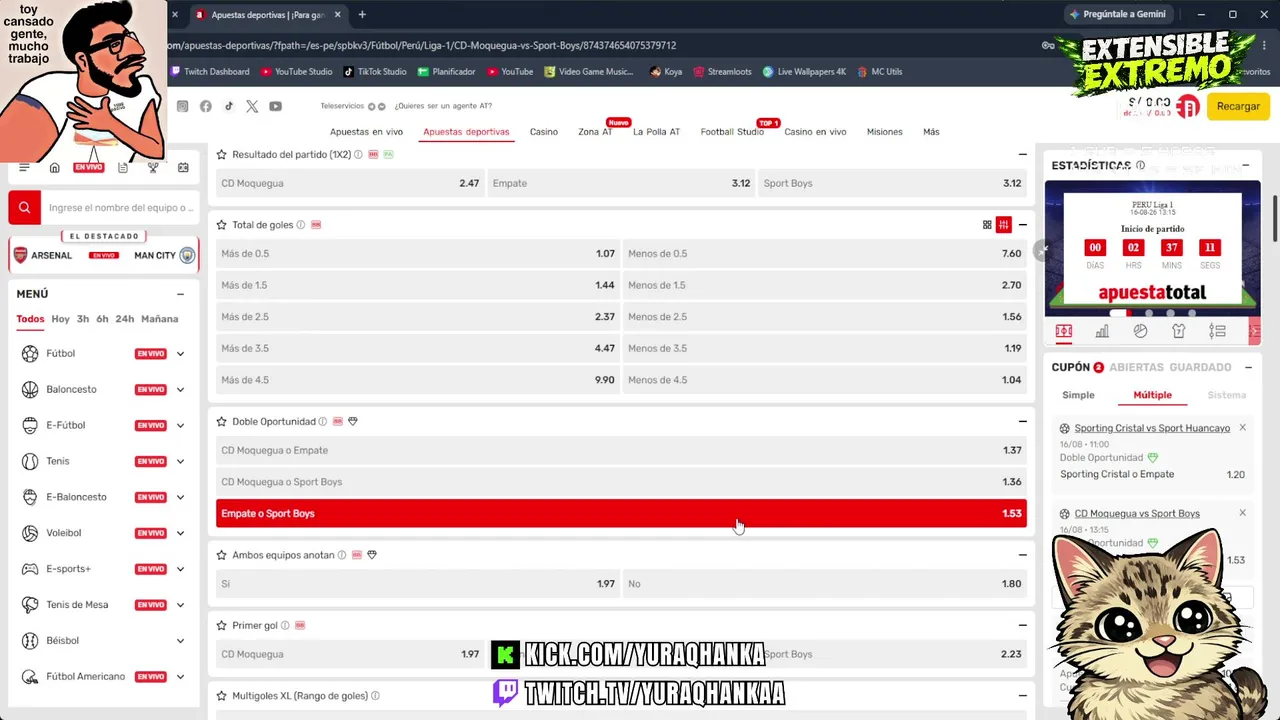1280x720 pixels.
Task: Expand the E-Fútbol sport category
Action: tap(180, 426)
